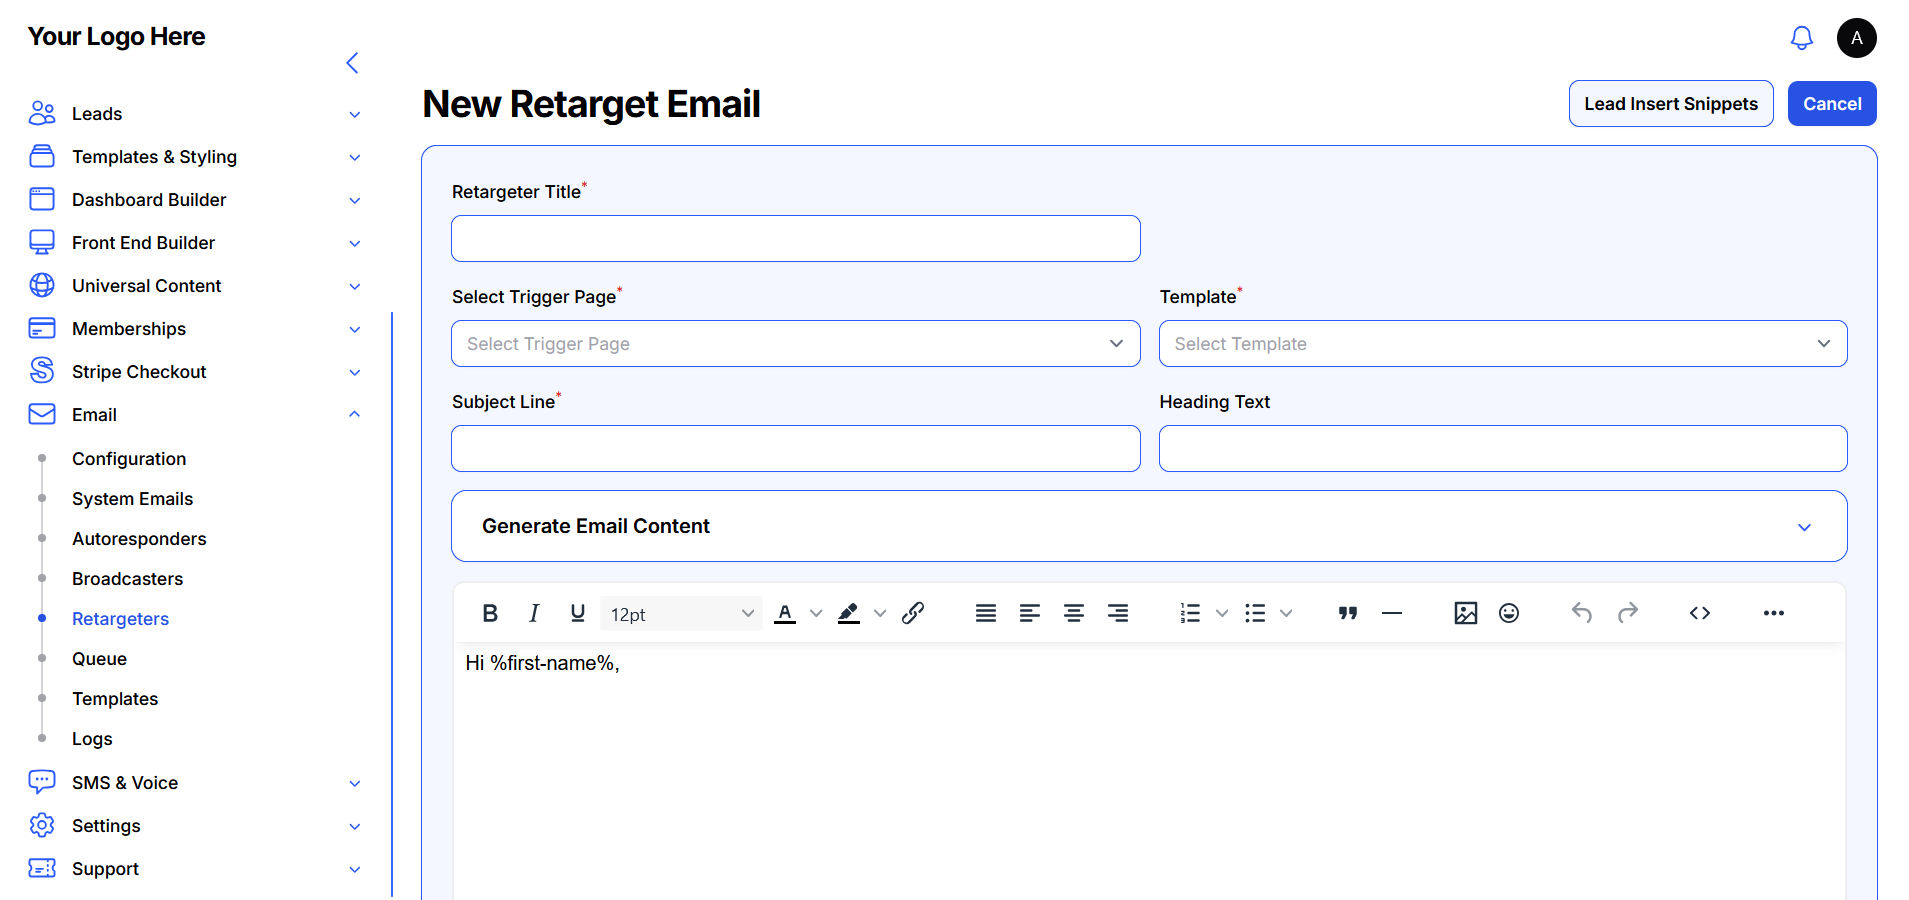Undo the last edit in the editor
The image size is (1909, 900).
[x=1581, y=613]
